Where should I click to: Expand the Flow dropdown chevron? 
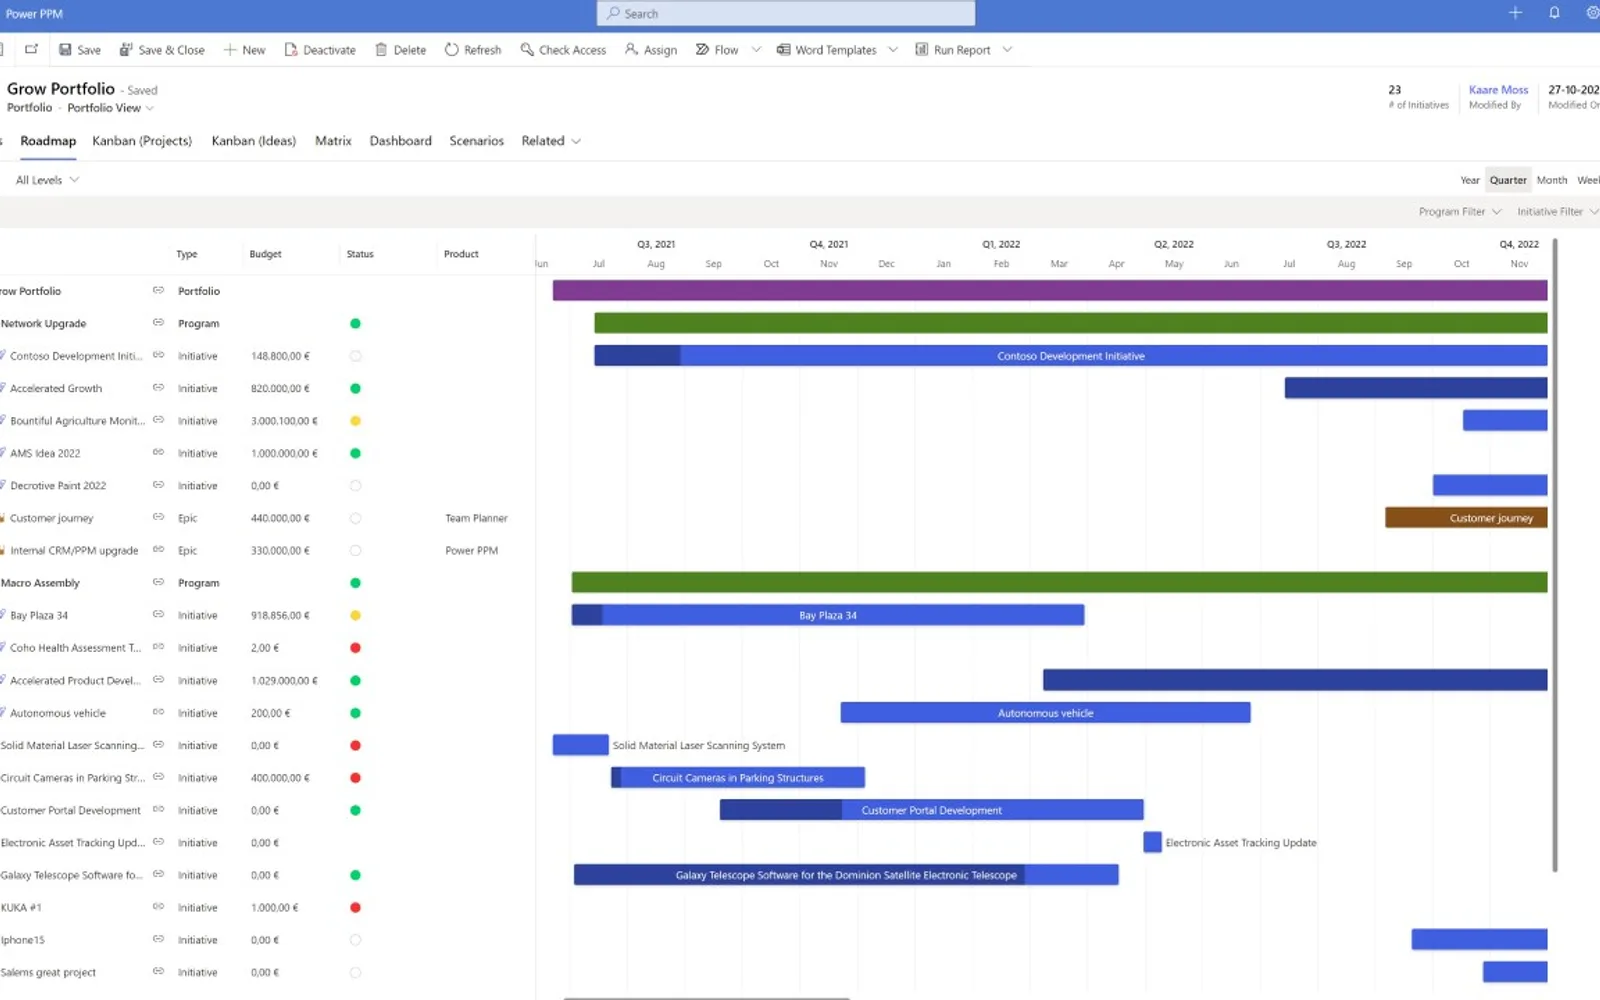pyautogui.click(x=756, y=50)
